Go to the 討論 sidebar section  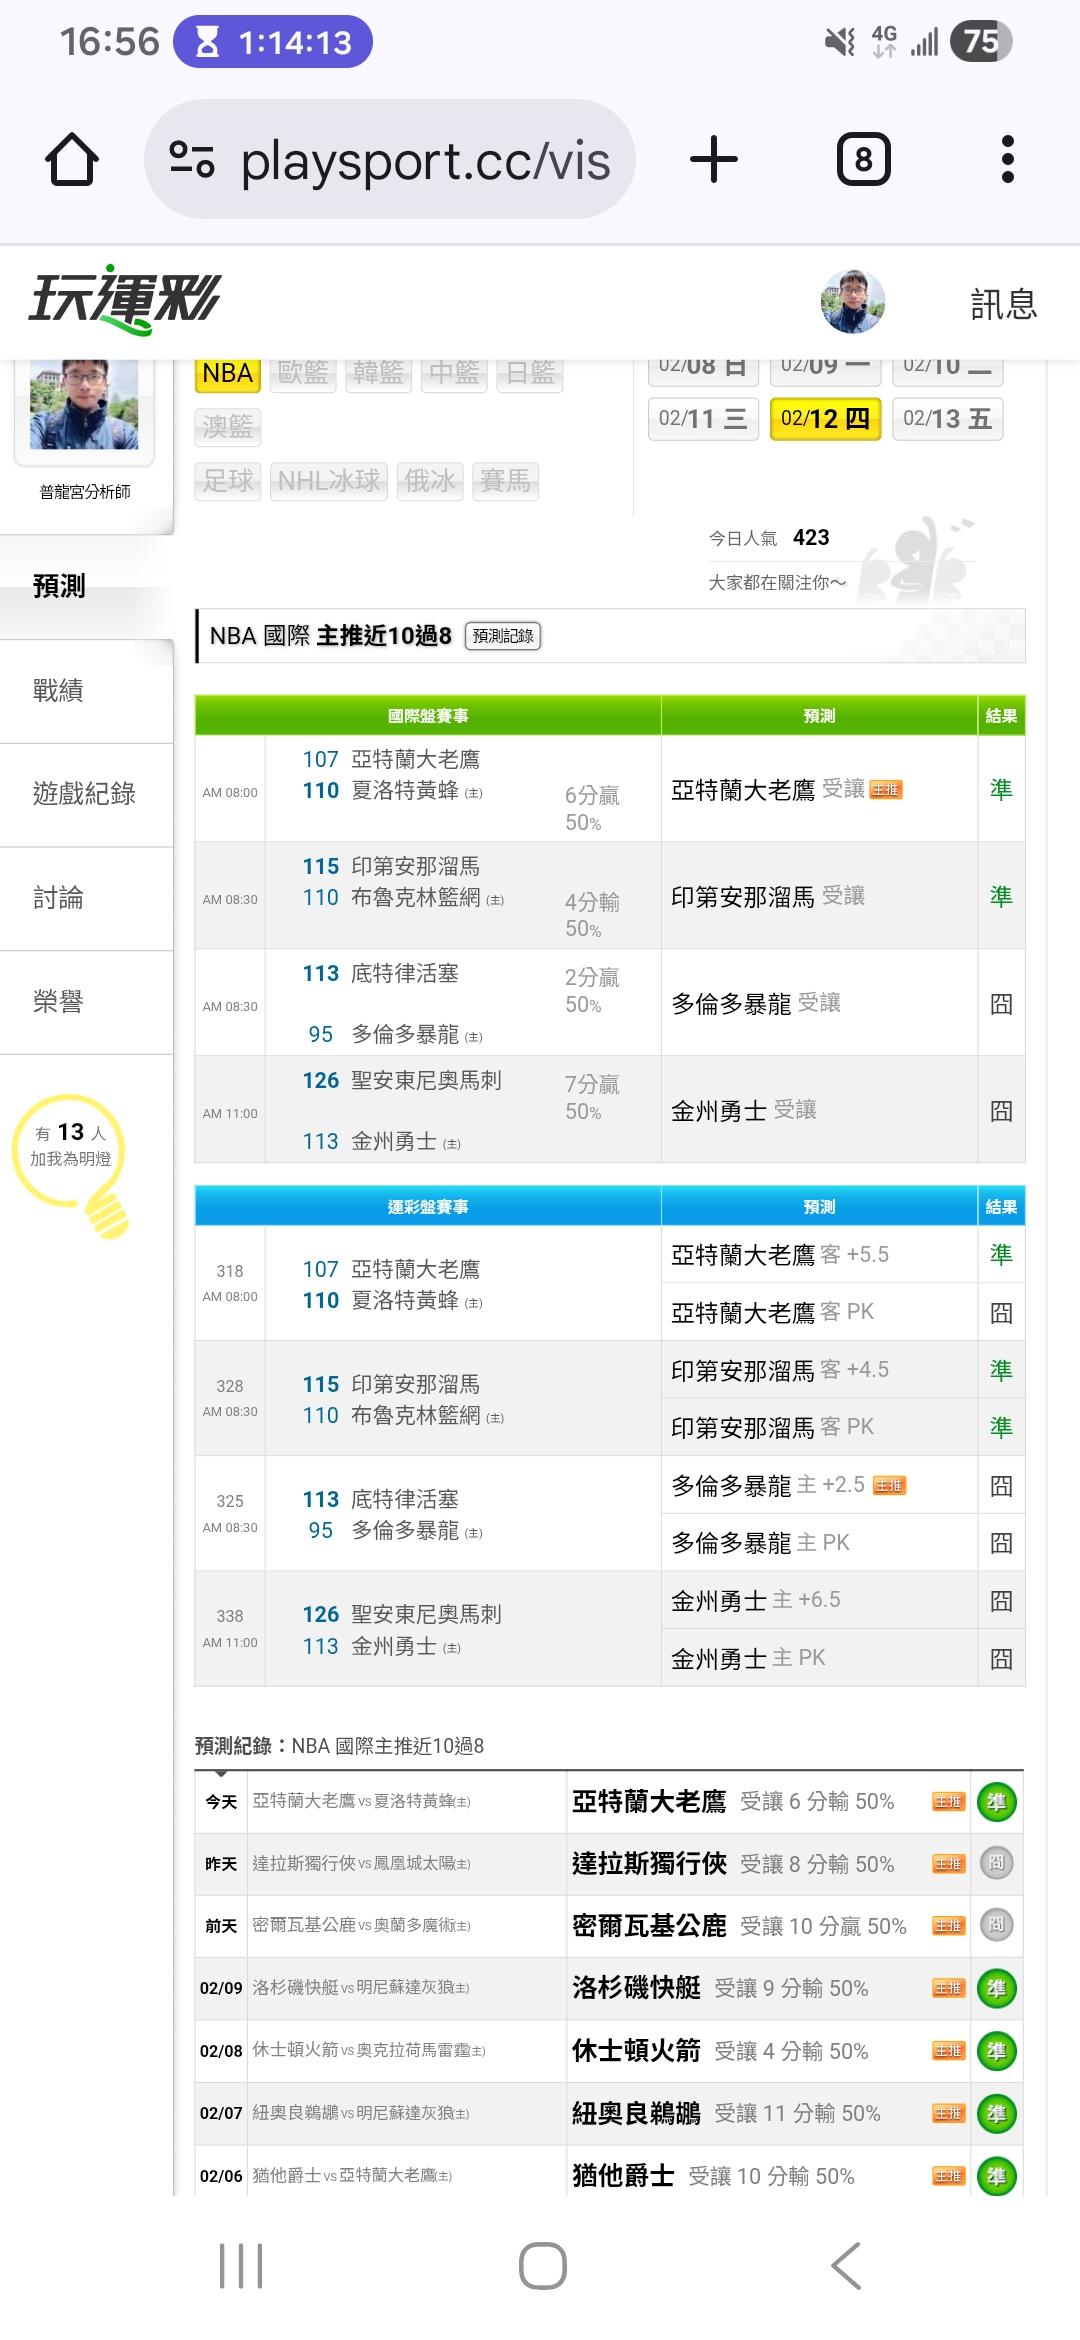pos(58,898)
